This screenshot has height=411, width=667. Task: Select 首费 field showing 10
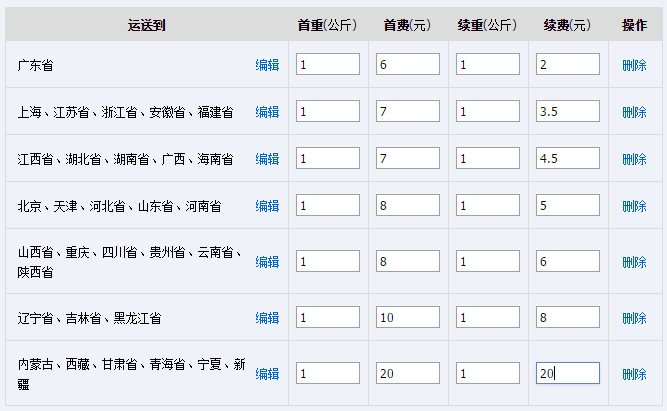pyautogui.click(x=408, y=317)
